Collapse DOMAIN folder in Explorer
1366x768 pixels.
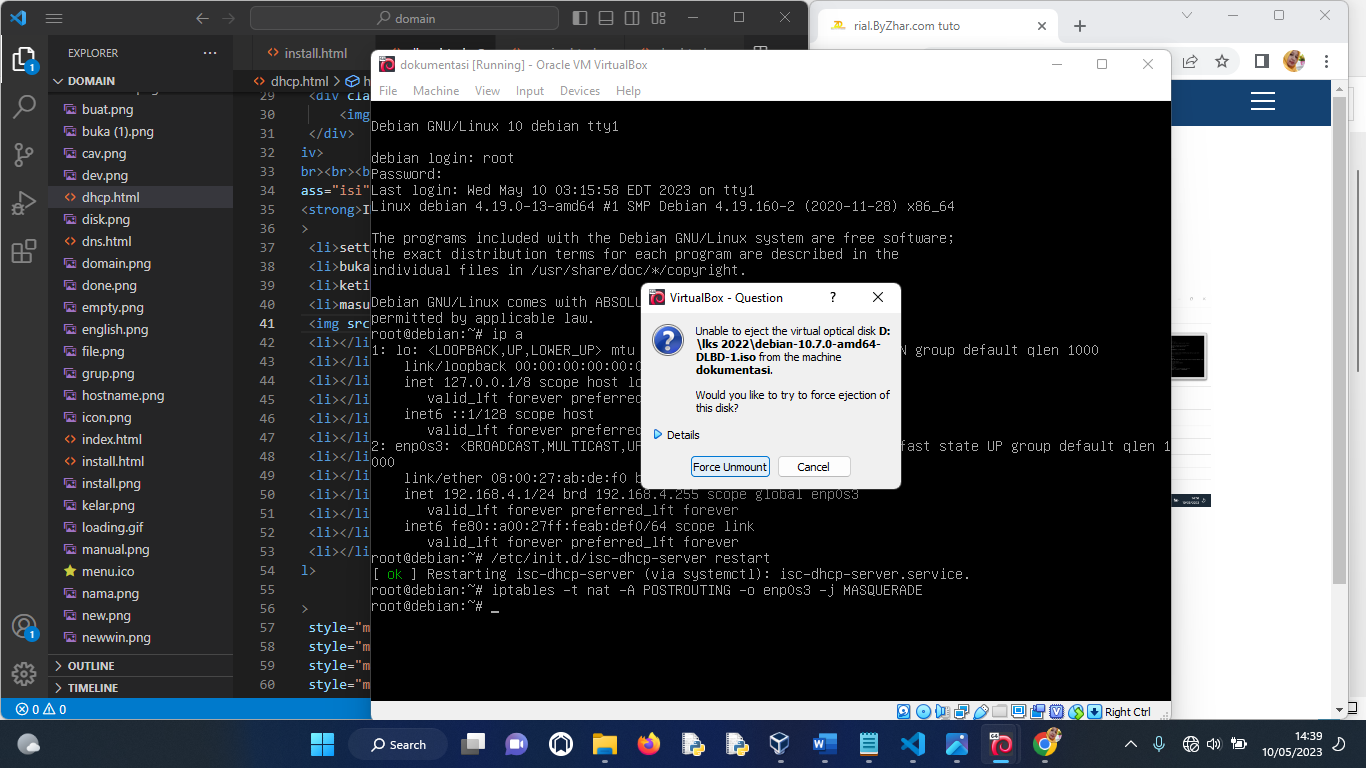click(x=140, y=81)
